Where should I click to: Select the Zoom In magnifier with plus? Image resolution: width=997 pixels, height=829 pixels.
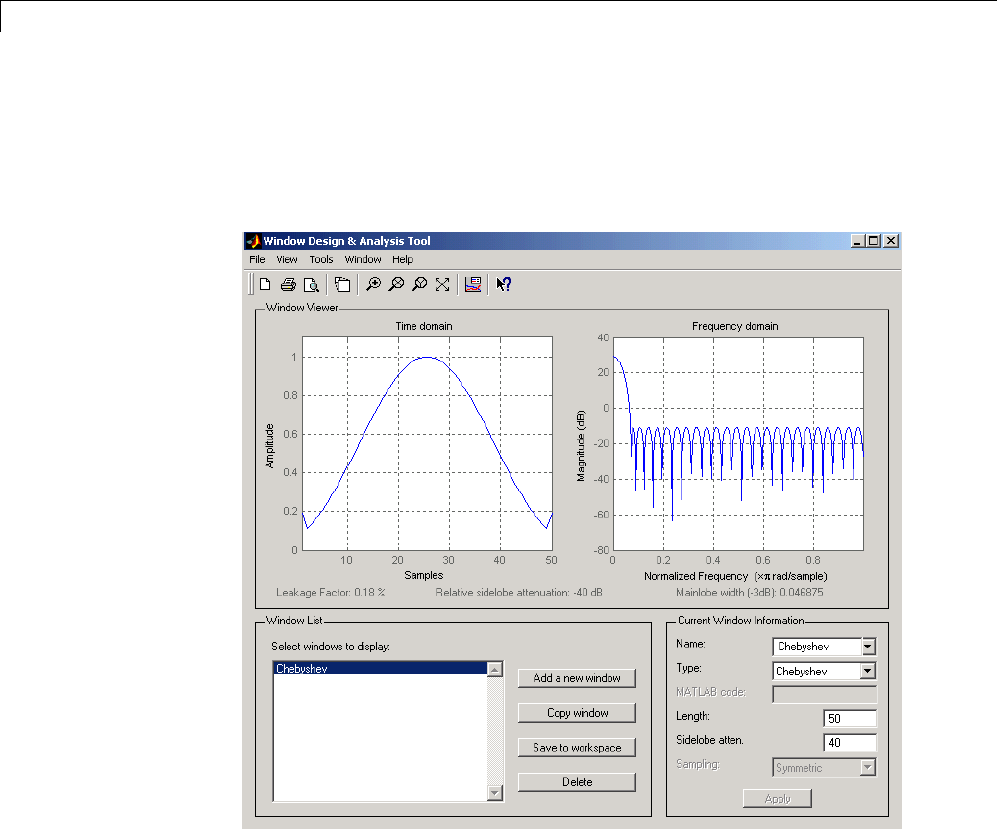(372, 284)
